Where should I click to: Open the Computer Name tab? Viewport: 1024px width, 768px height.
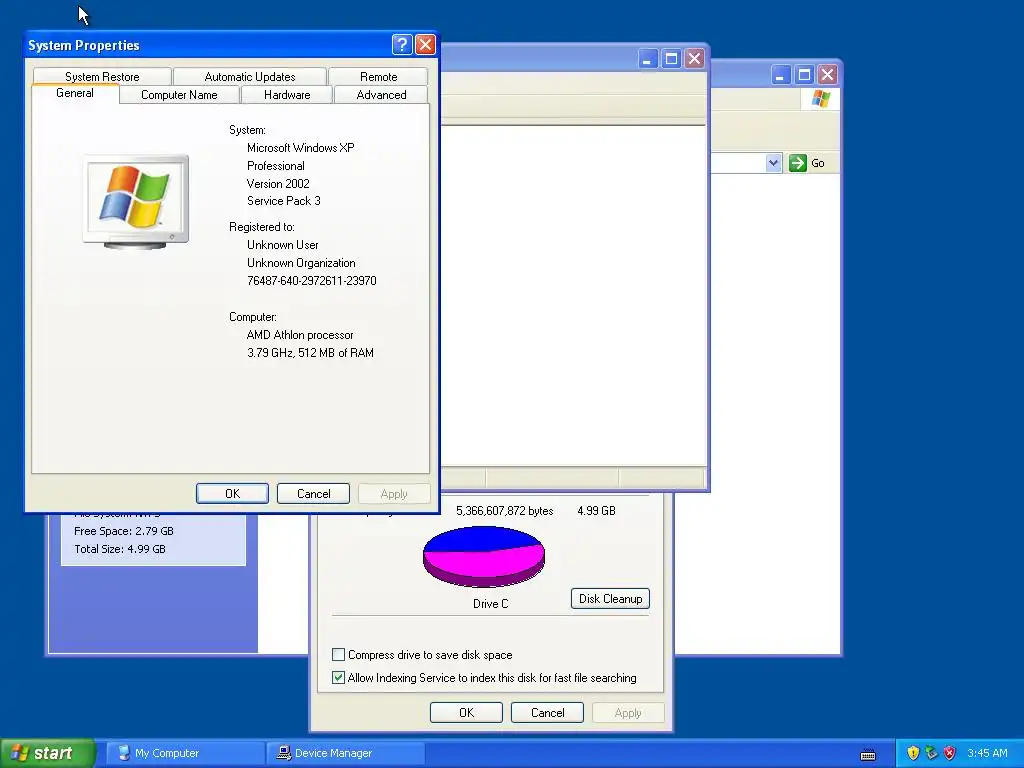(179, 95)
